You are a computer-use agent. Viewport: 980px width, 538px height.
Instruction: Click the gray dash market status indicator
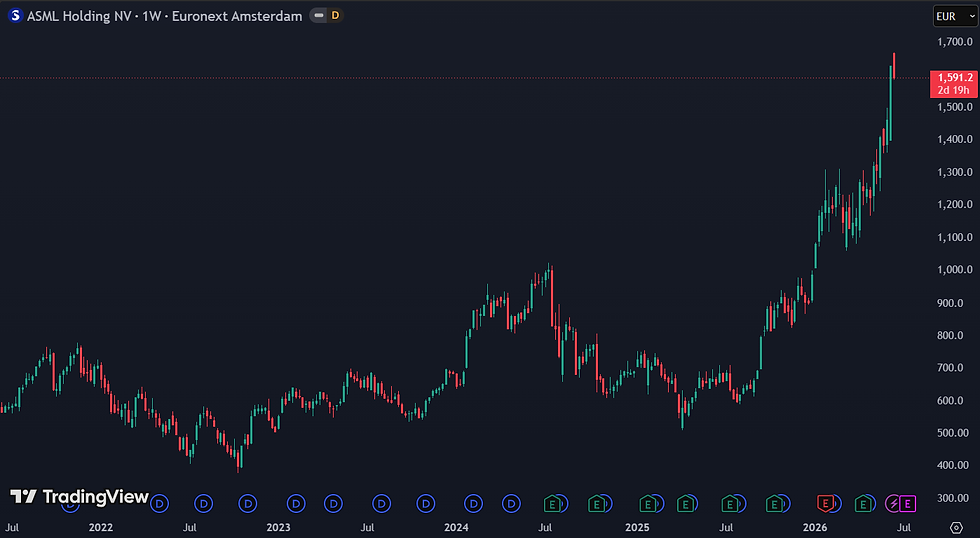319,16
